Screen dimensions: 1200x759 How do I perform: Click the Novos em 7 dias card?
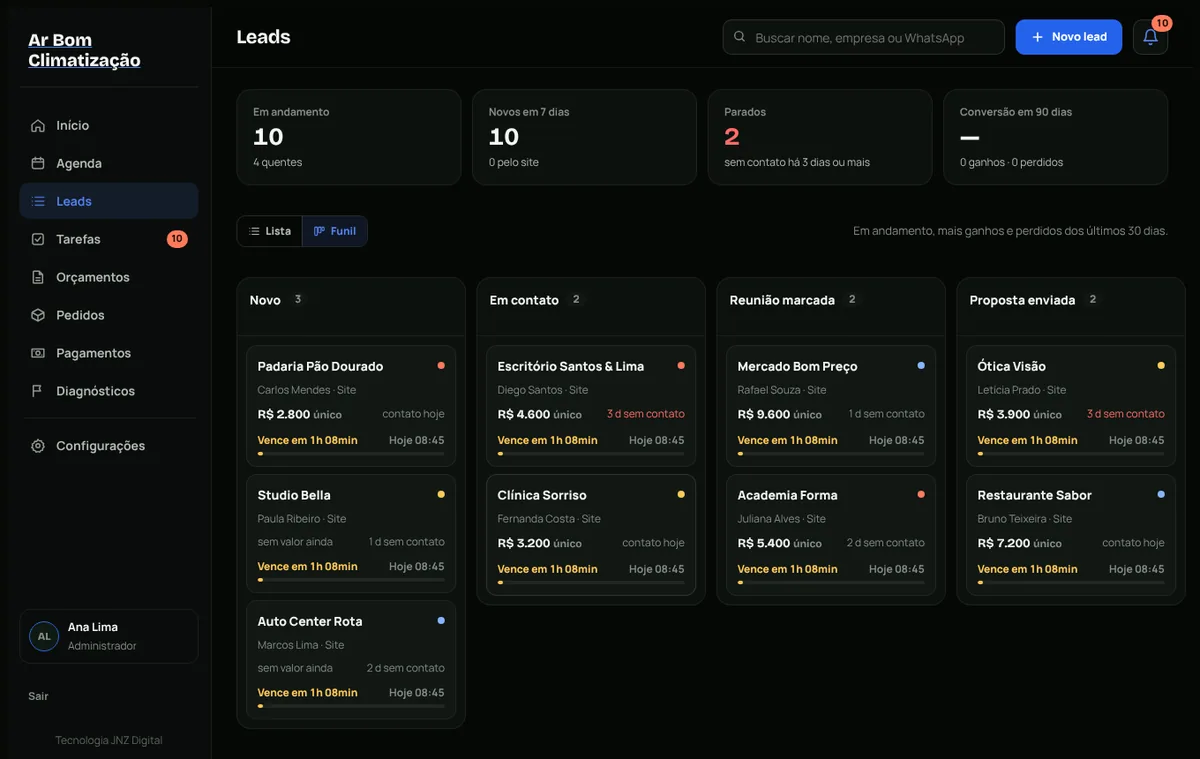[x=584, y=137]
